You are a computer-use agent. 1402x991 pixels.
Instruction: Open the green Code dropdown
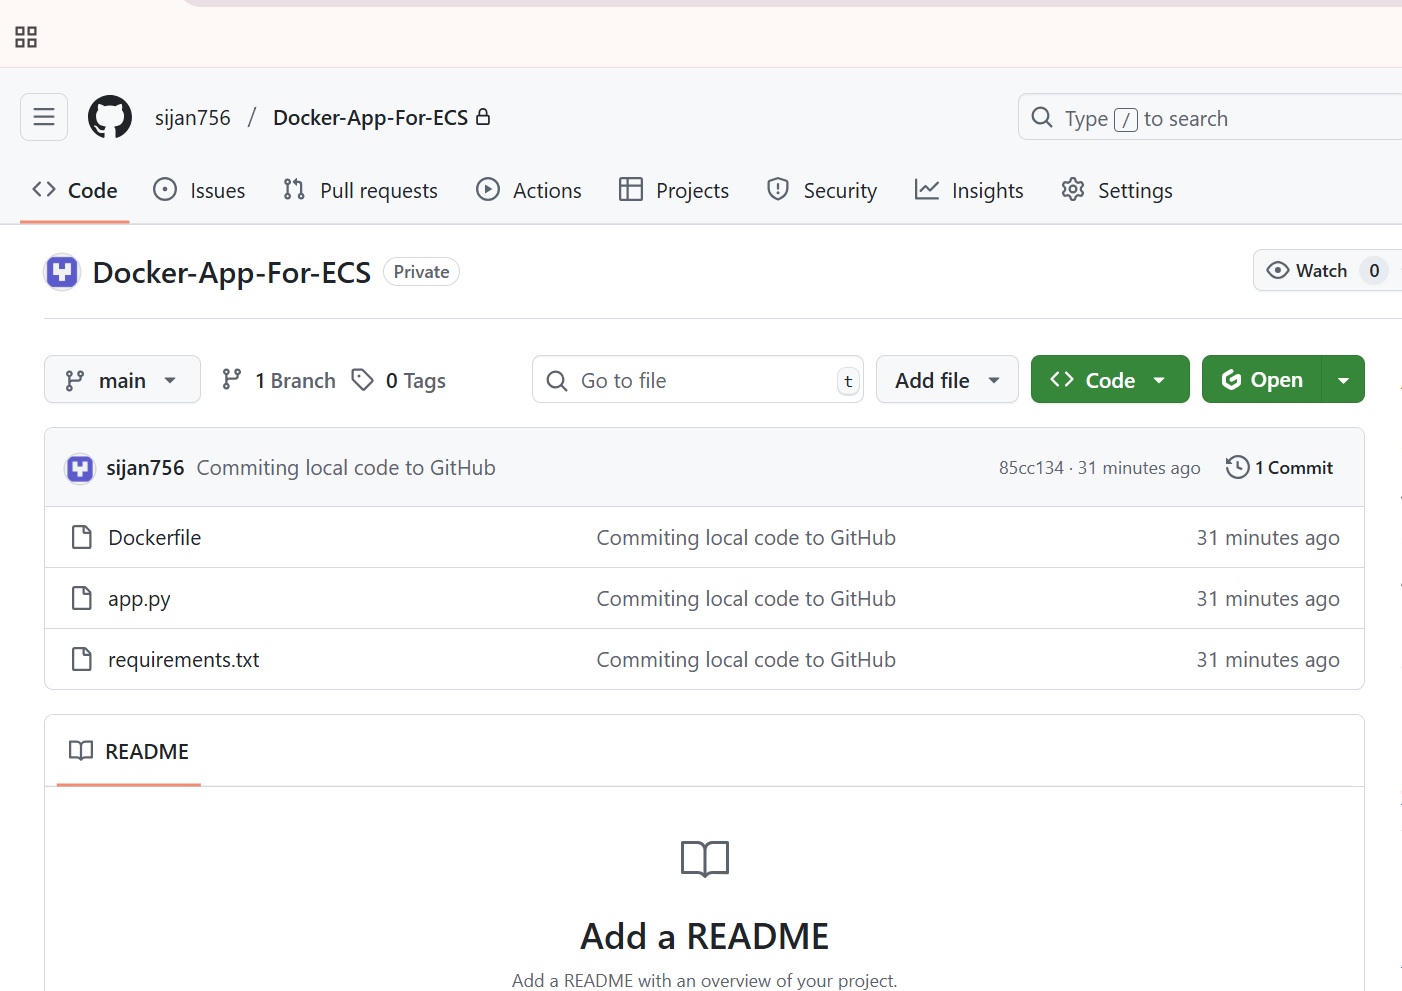click(1108, 379)
